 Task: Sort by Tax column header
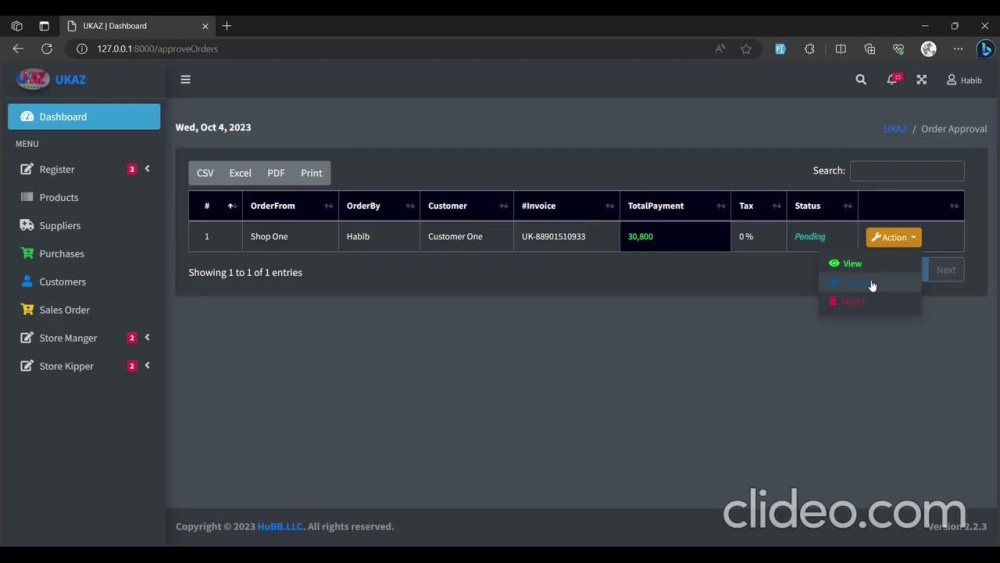(758, 206)
